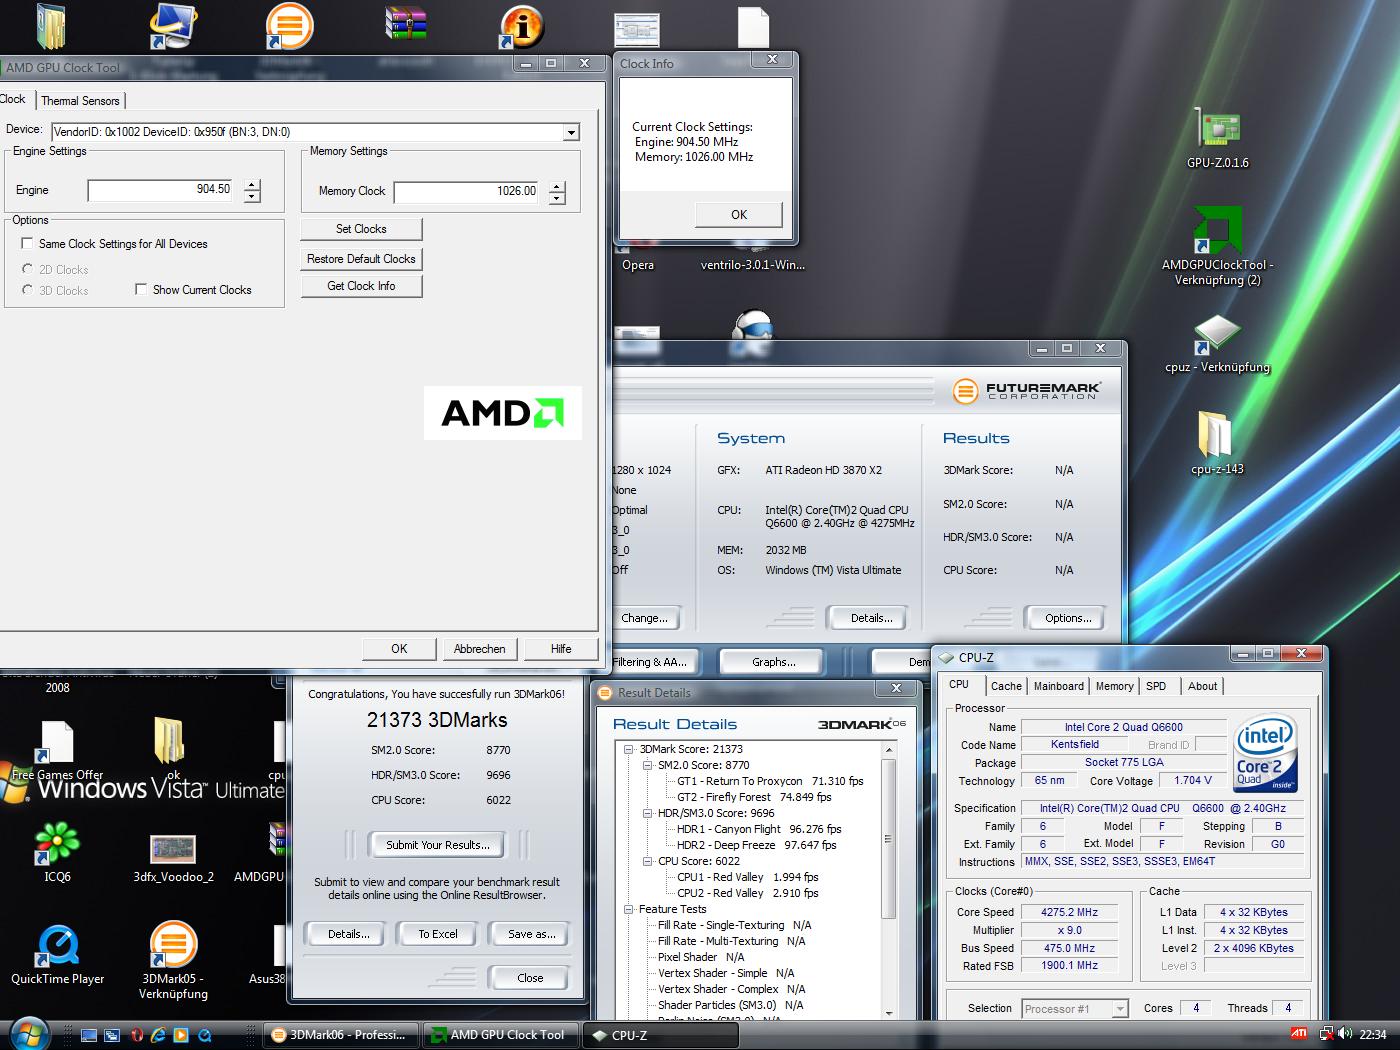Image resolution: width=1400 pixels, height=1050 pixels.
Task: Tick the Show Current Clocks checkbox
Action: (141, 289)
